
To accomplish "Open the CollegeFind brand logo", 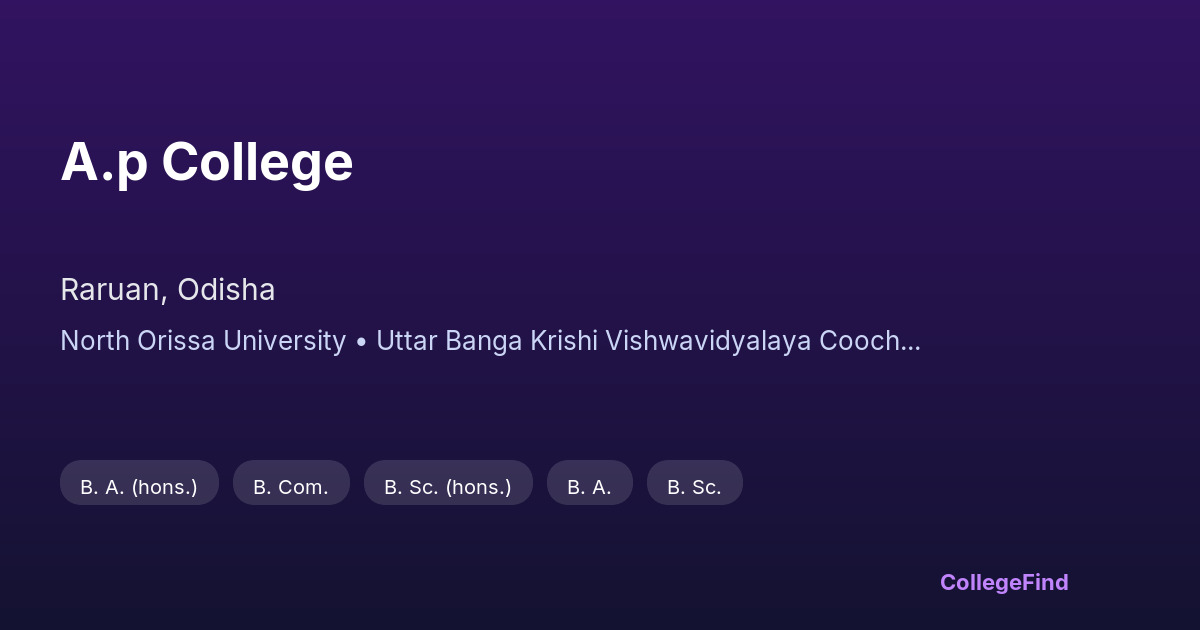I will point(1004,582).
